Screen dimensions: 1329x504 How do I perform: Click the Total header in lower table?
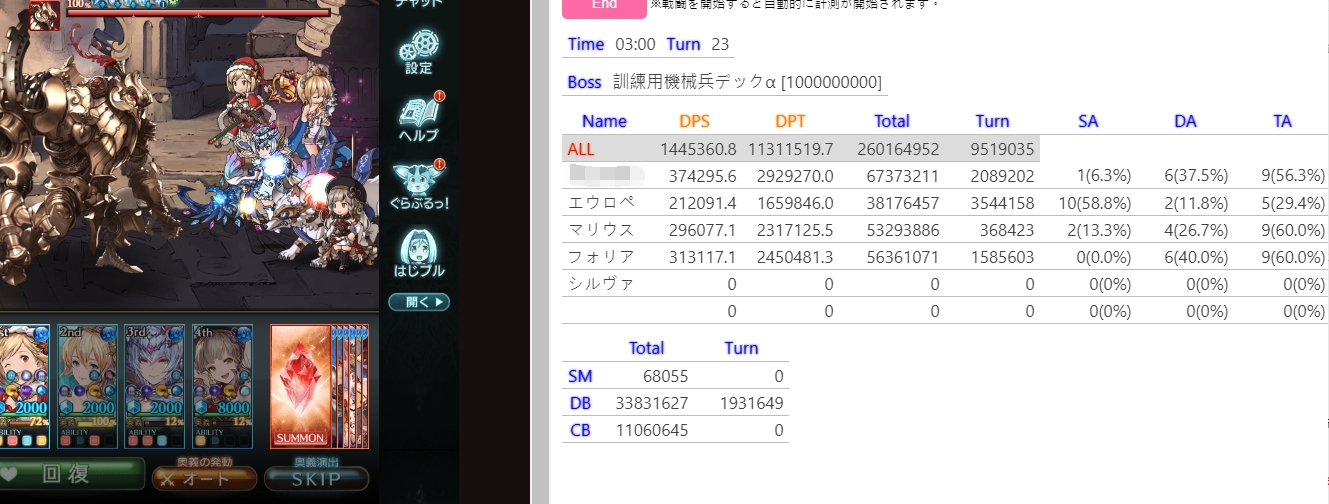646,348
